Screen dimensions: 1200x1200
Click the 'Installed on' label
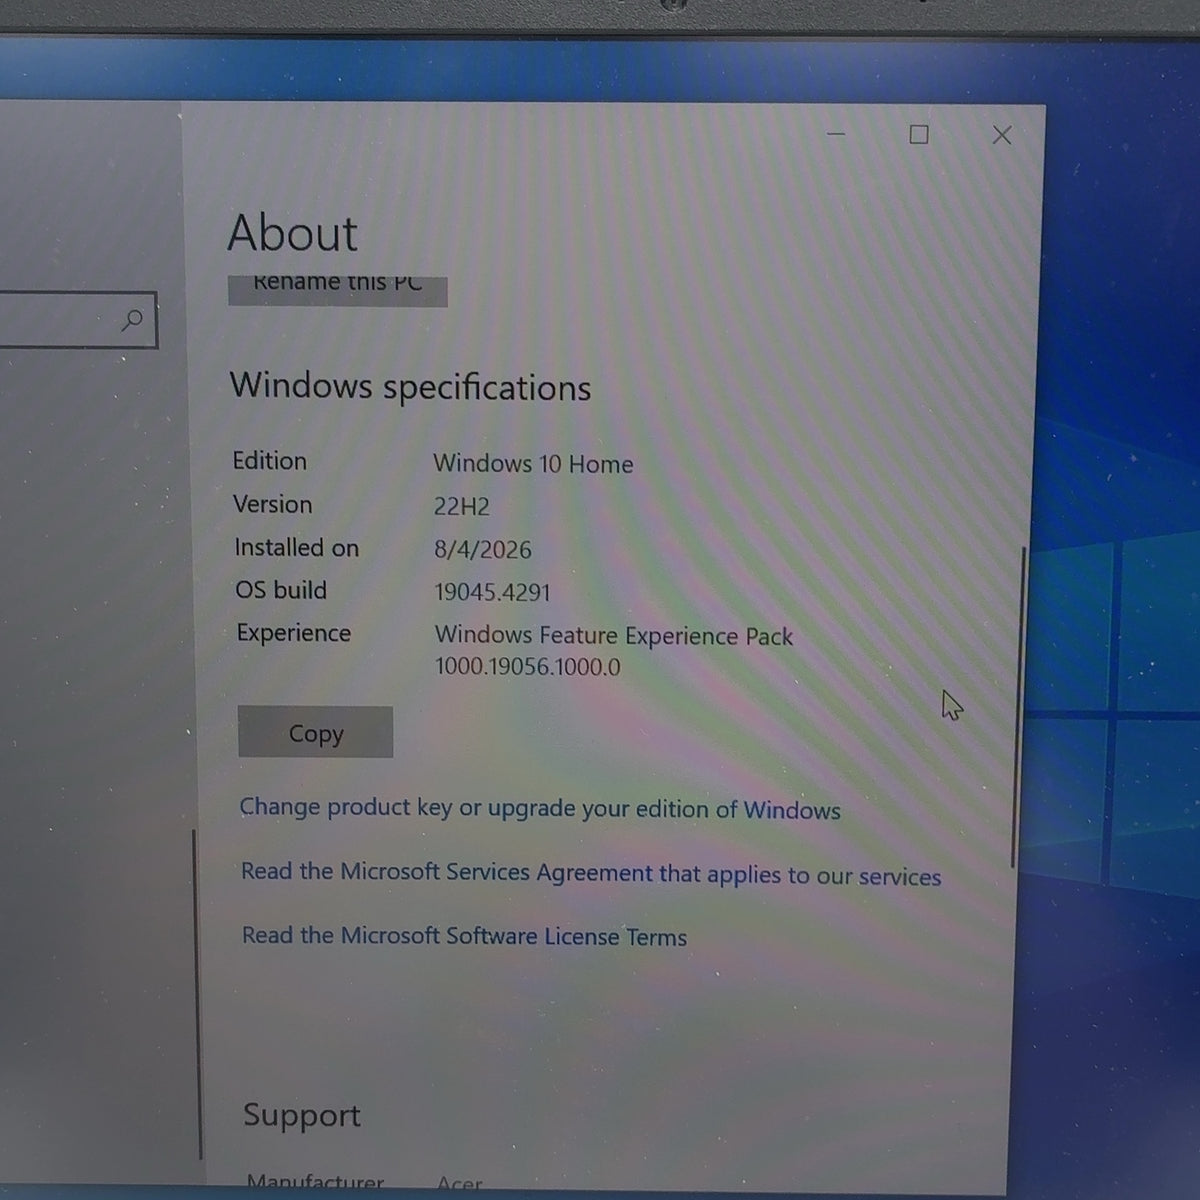pyautogui.click(x=296, y=548)
